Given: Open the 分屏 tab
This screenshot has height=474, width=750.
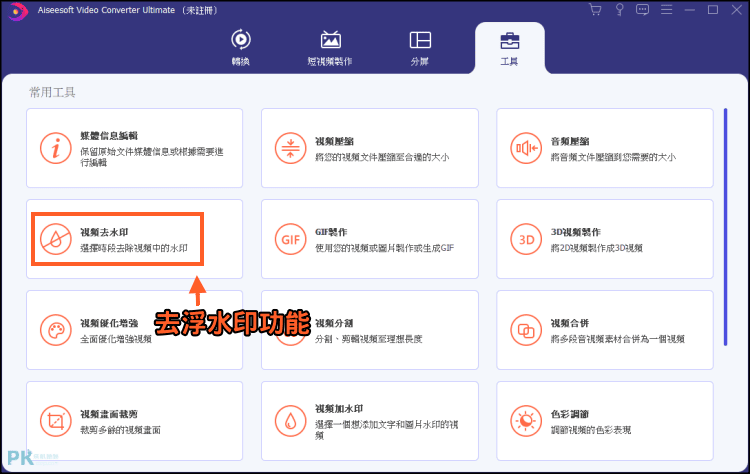Looking at the screenshot, I should click(420, 48).
